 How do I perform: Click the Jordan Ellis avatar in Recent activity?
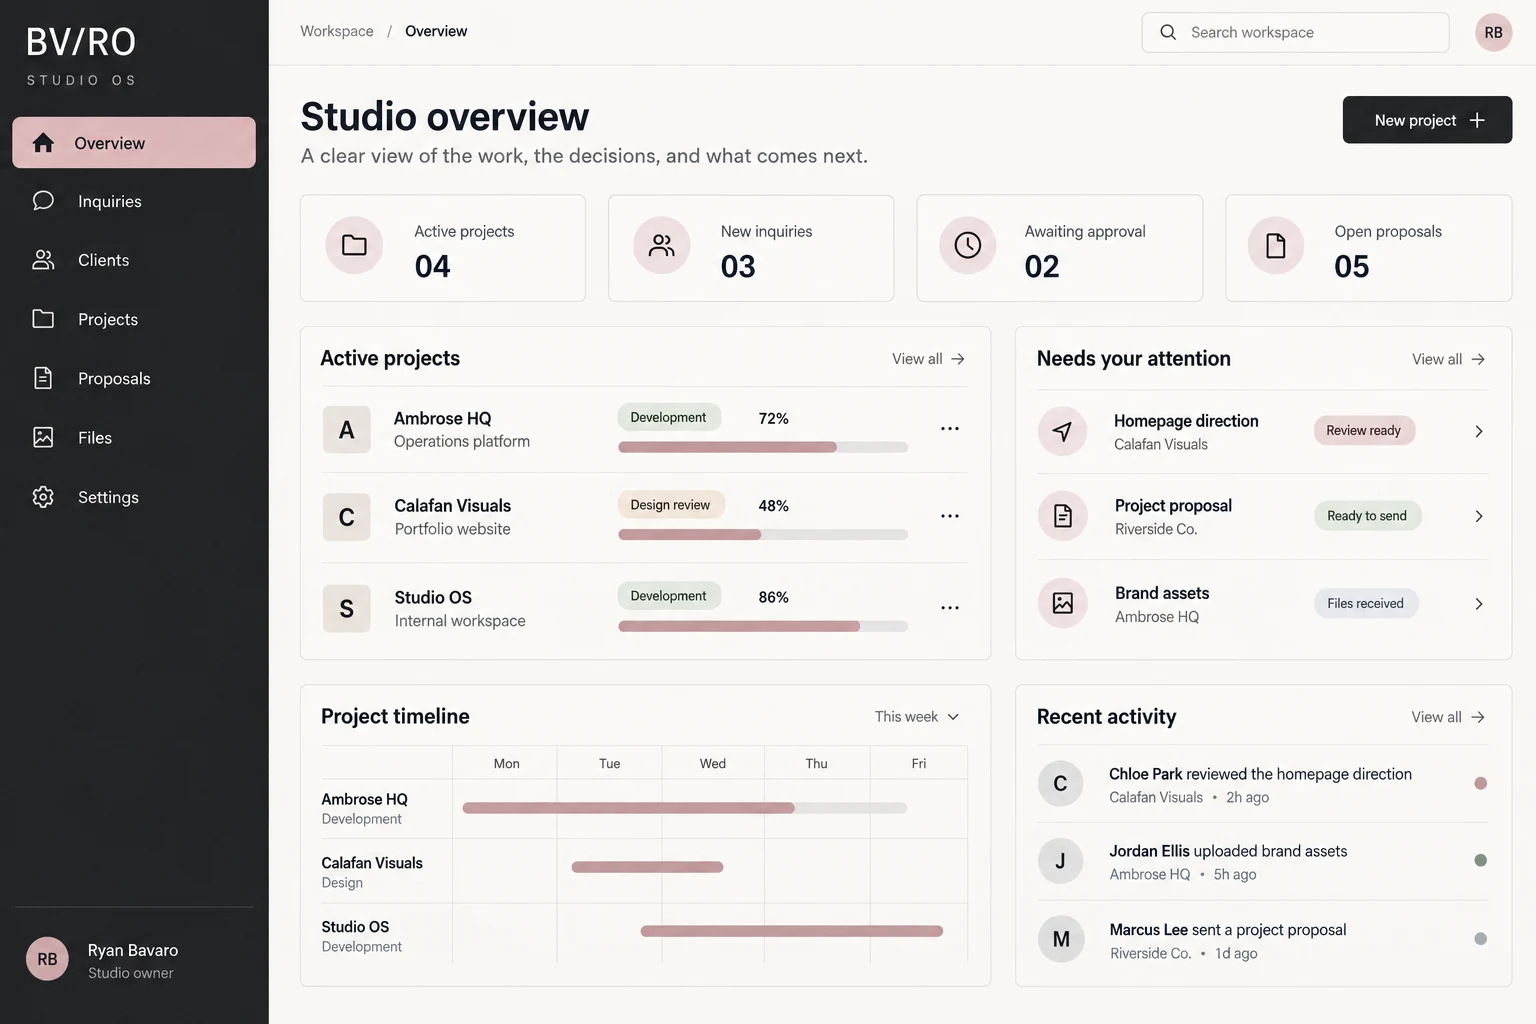coord(1061,861)
